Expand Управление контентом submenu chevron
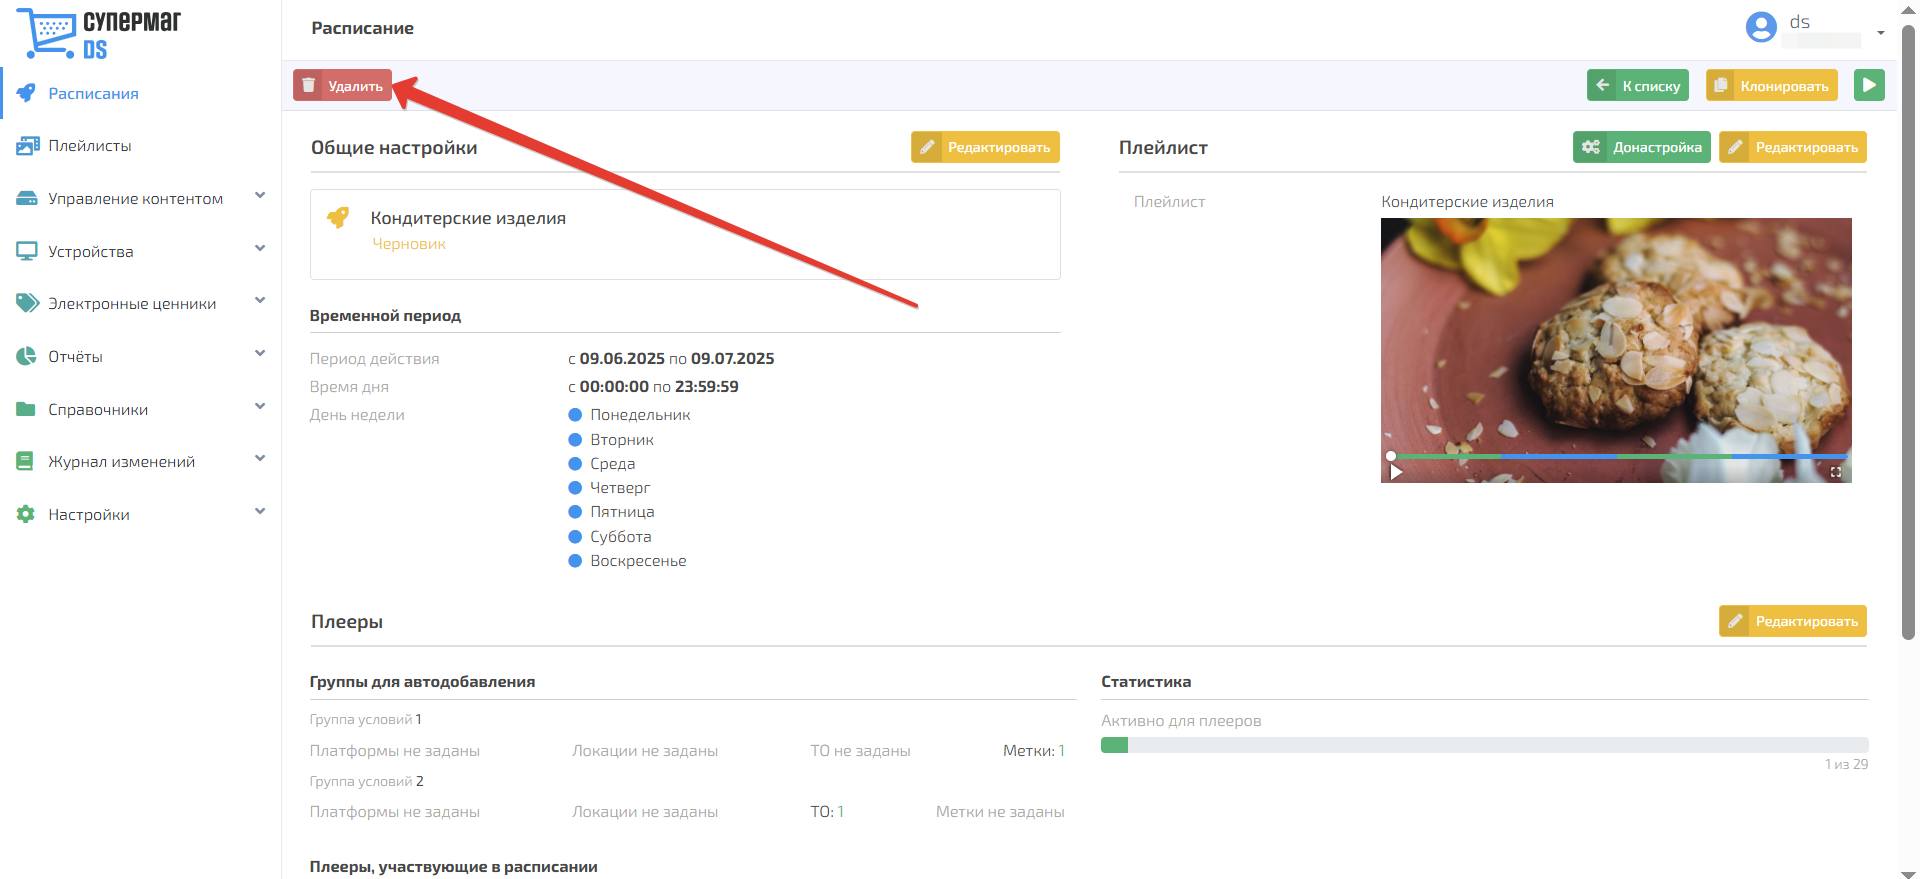This screenshot has width=1920, height=879. (x=260, y=196)
